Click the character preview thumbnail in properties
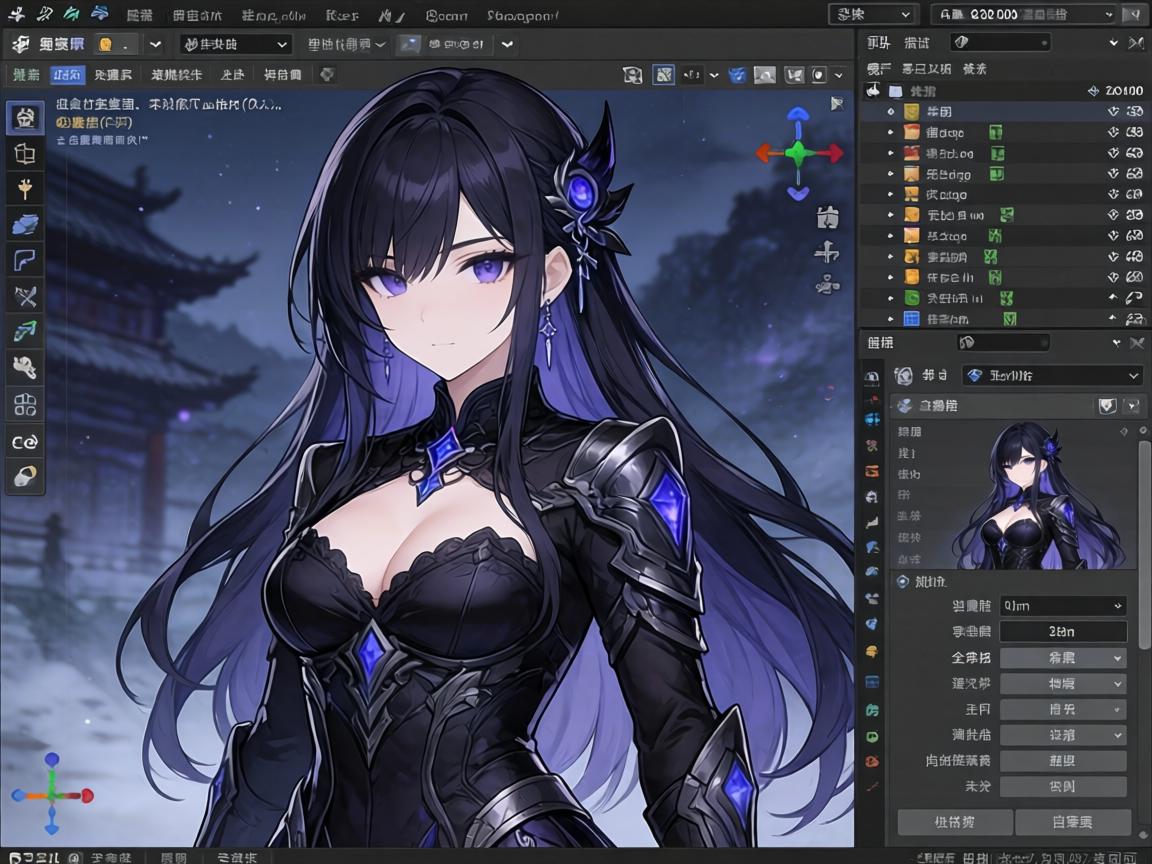This screenshot has height=864, width=1152. coord(1035,497)
